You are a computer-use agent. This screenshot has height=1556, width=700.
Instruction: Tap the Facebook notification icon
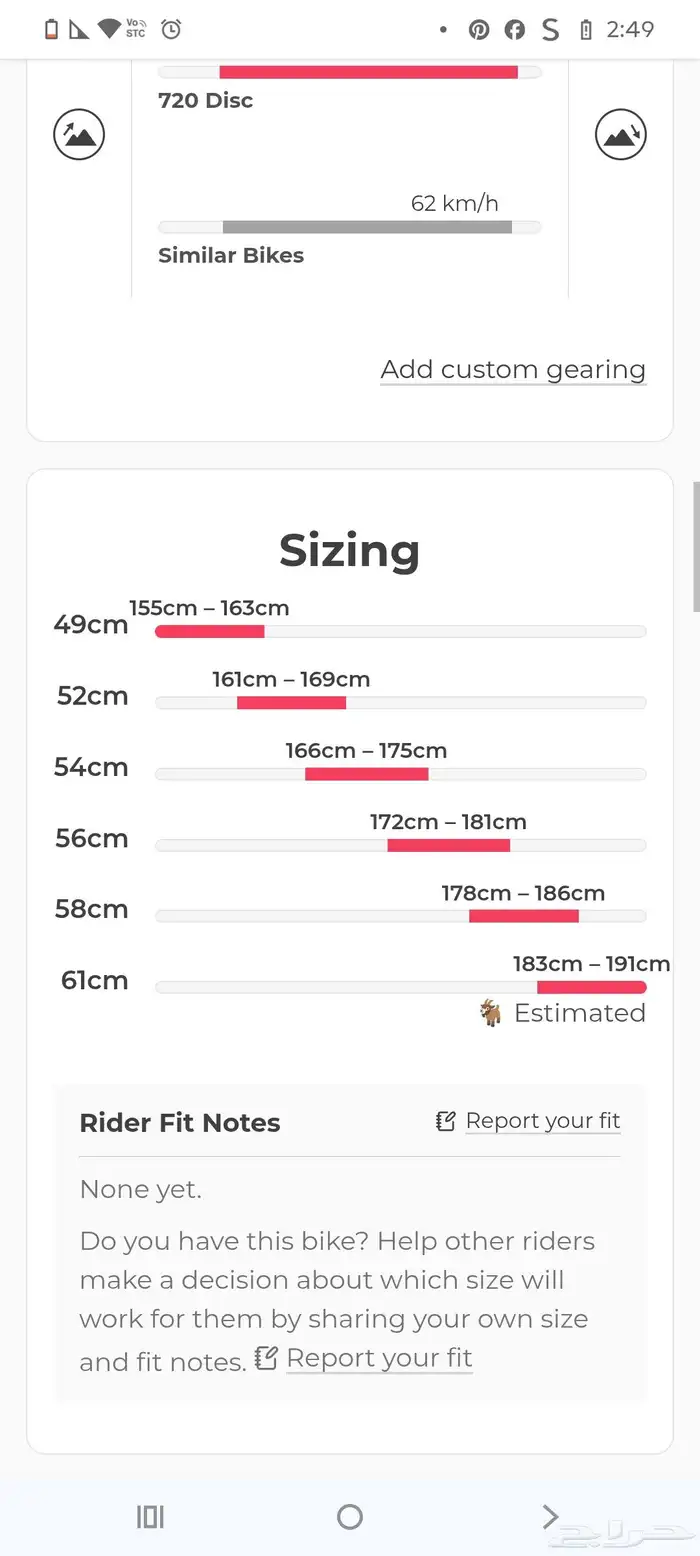(514, 30)
